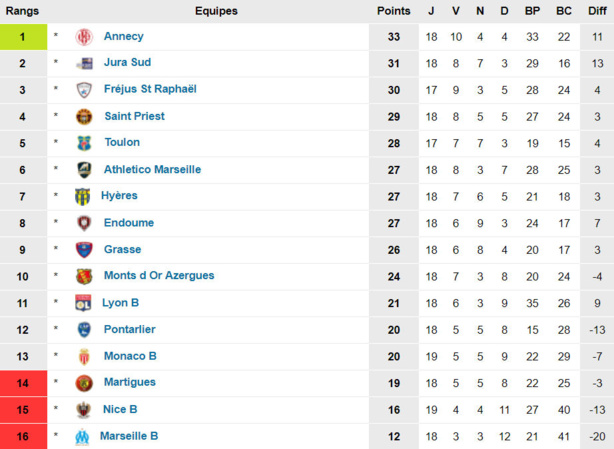Click the Fréjus St Raphaël crest icon
The image size is (614, 449).
point(84,90)
